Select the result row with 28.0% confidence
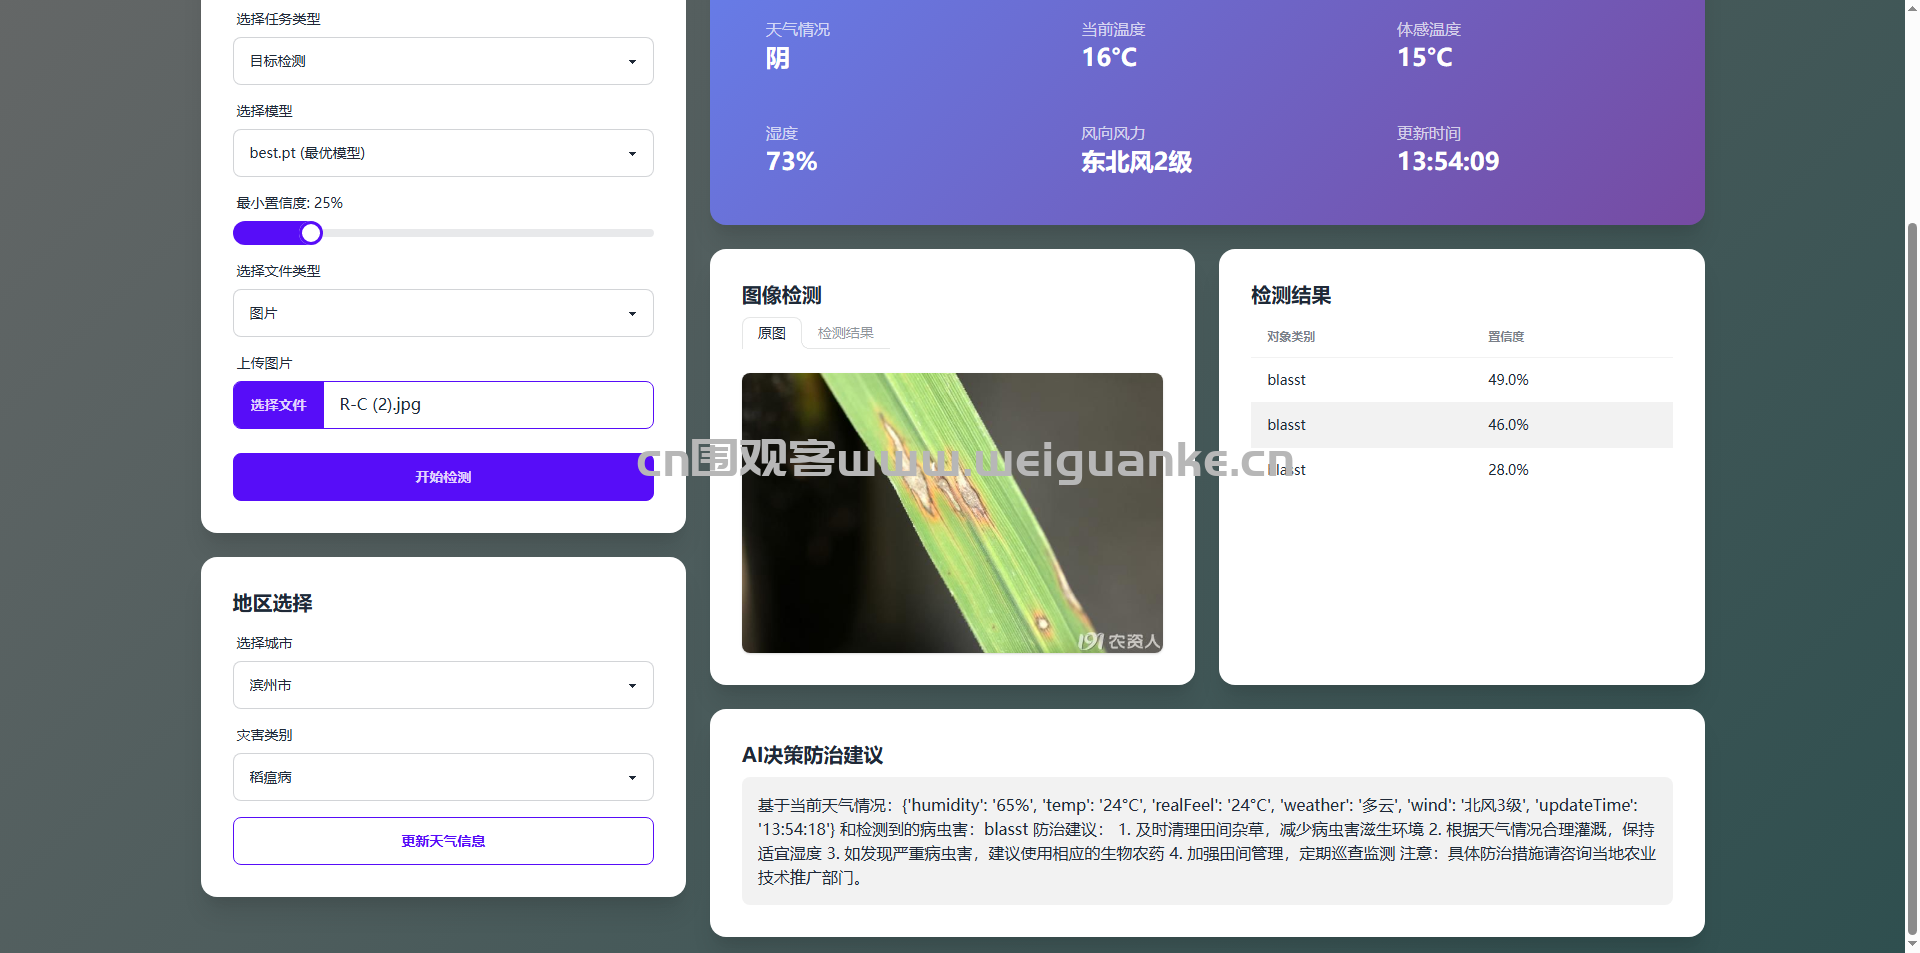 click(1460, 470)
